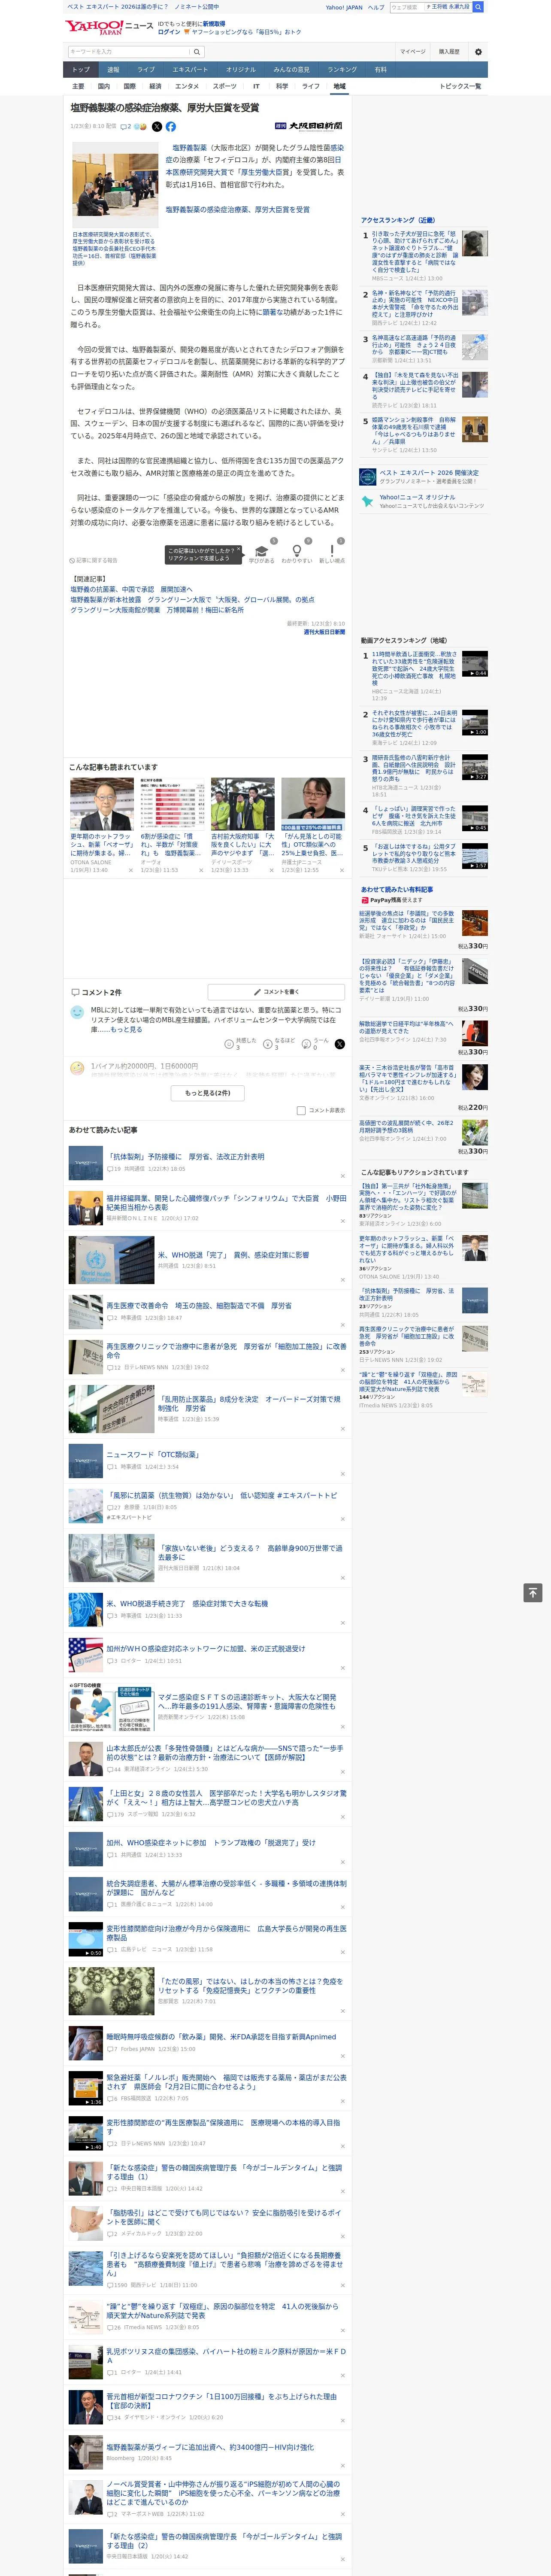Image resolution: width=551 pixels, height=2576 pixels.
Task: Click the 有料 tab
Action: 381,70
